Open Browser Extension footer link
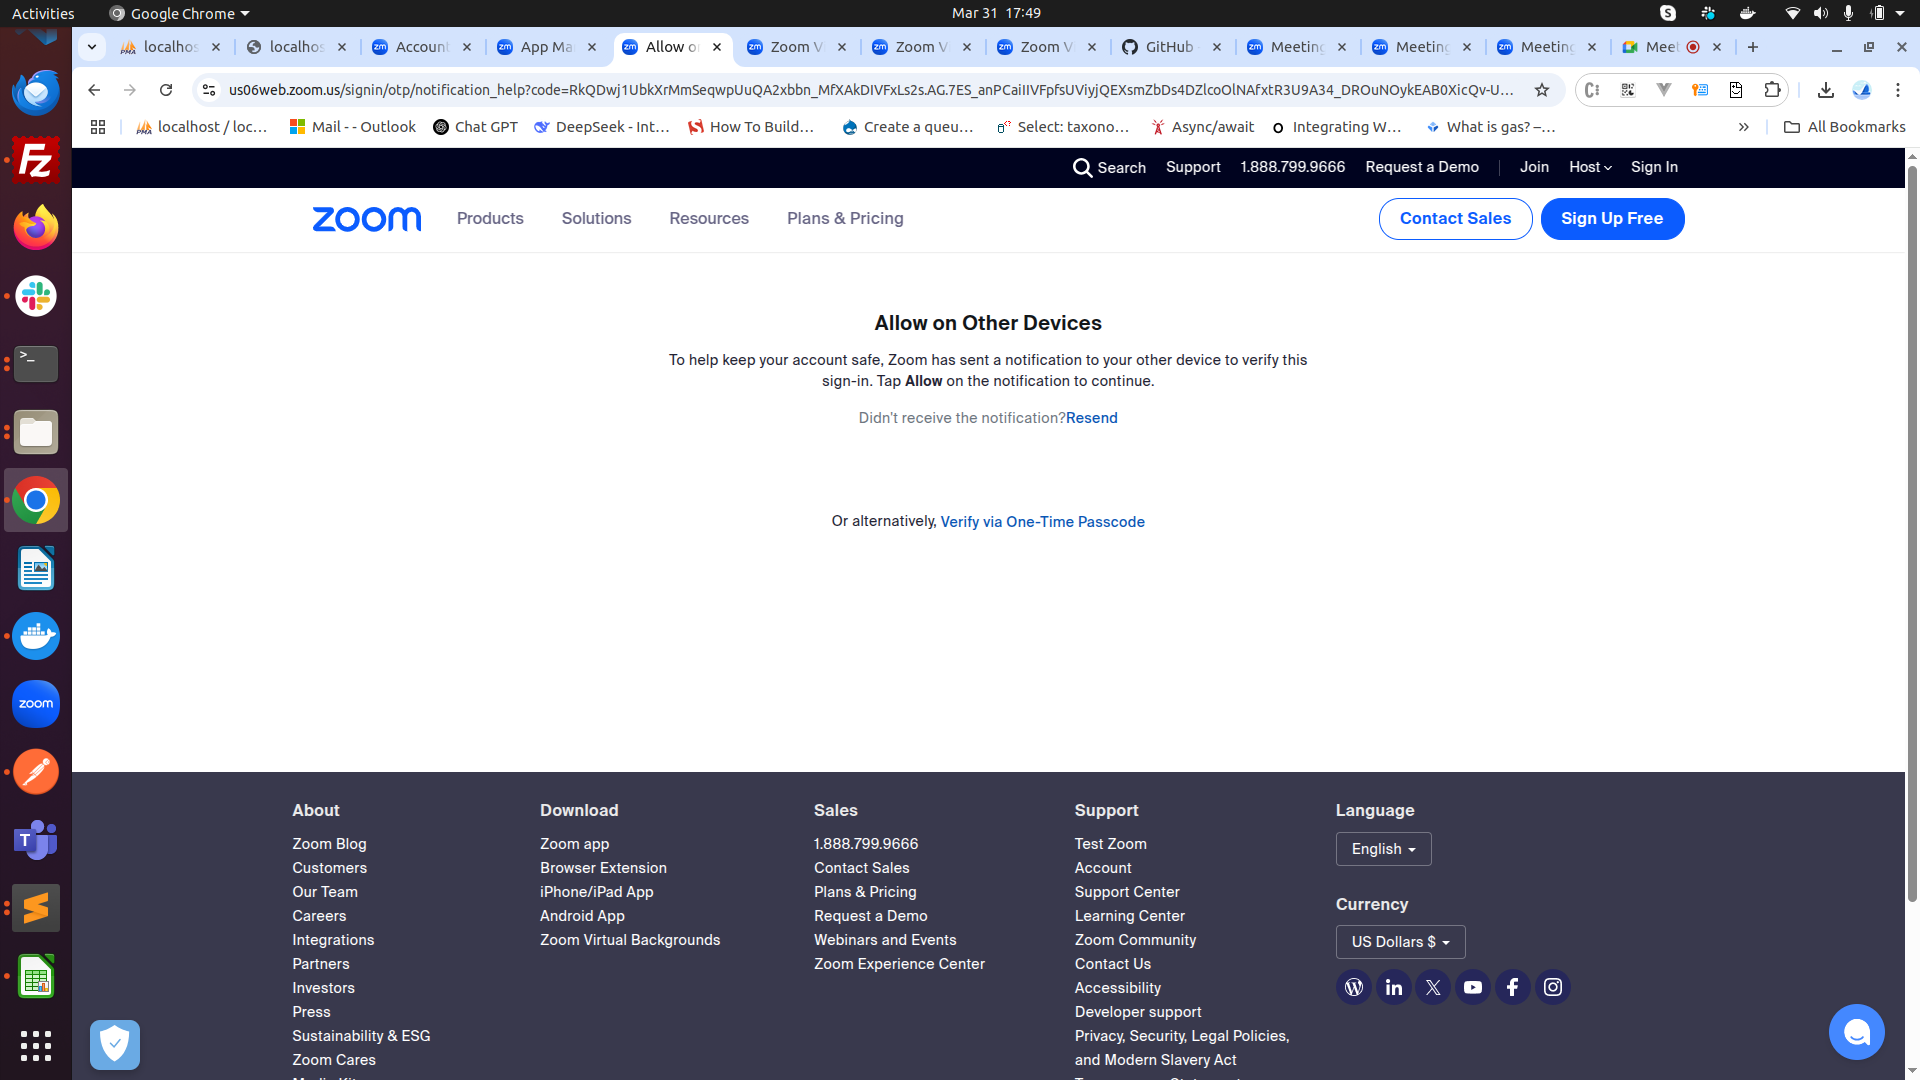 (603, 868)
